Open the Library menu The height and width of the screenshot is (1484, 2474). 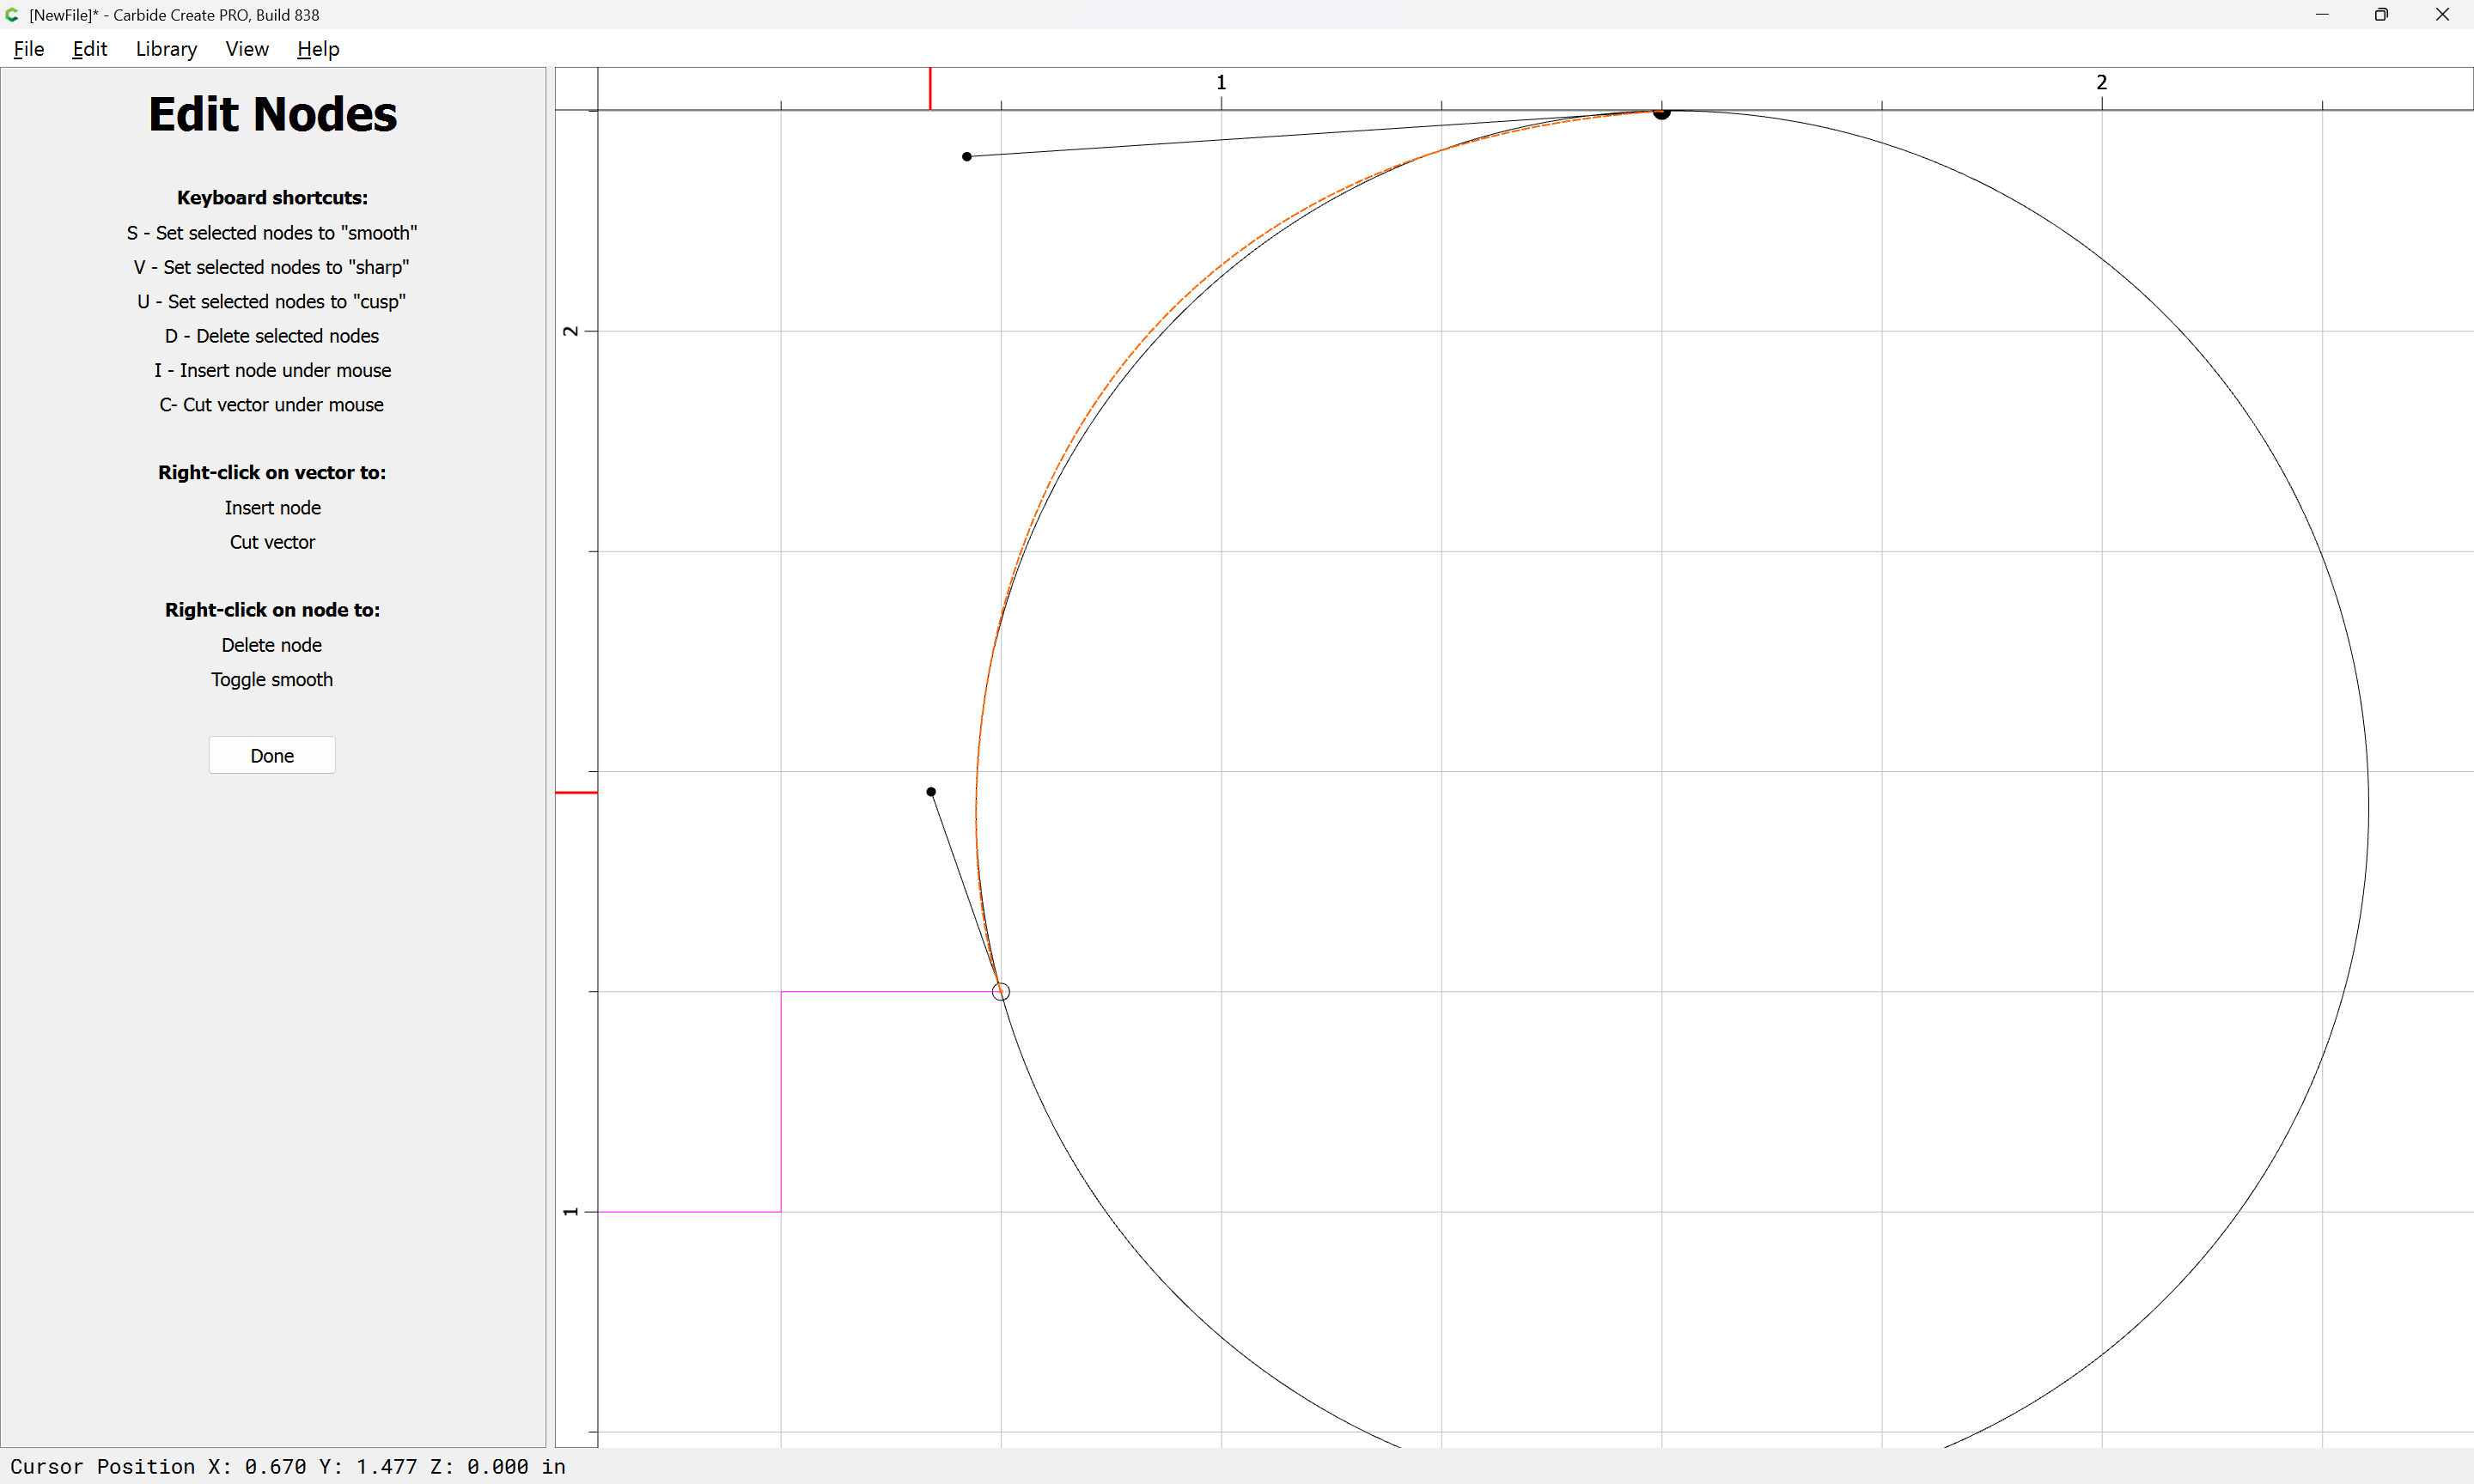tap(166, 49)
